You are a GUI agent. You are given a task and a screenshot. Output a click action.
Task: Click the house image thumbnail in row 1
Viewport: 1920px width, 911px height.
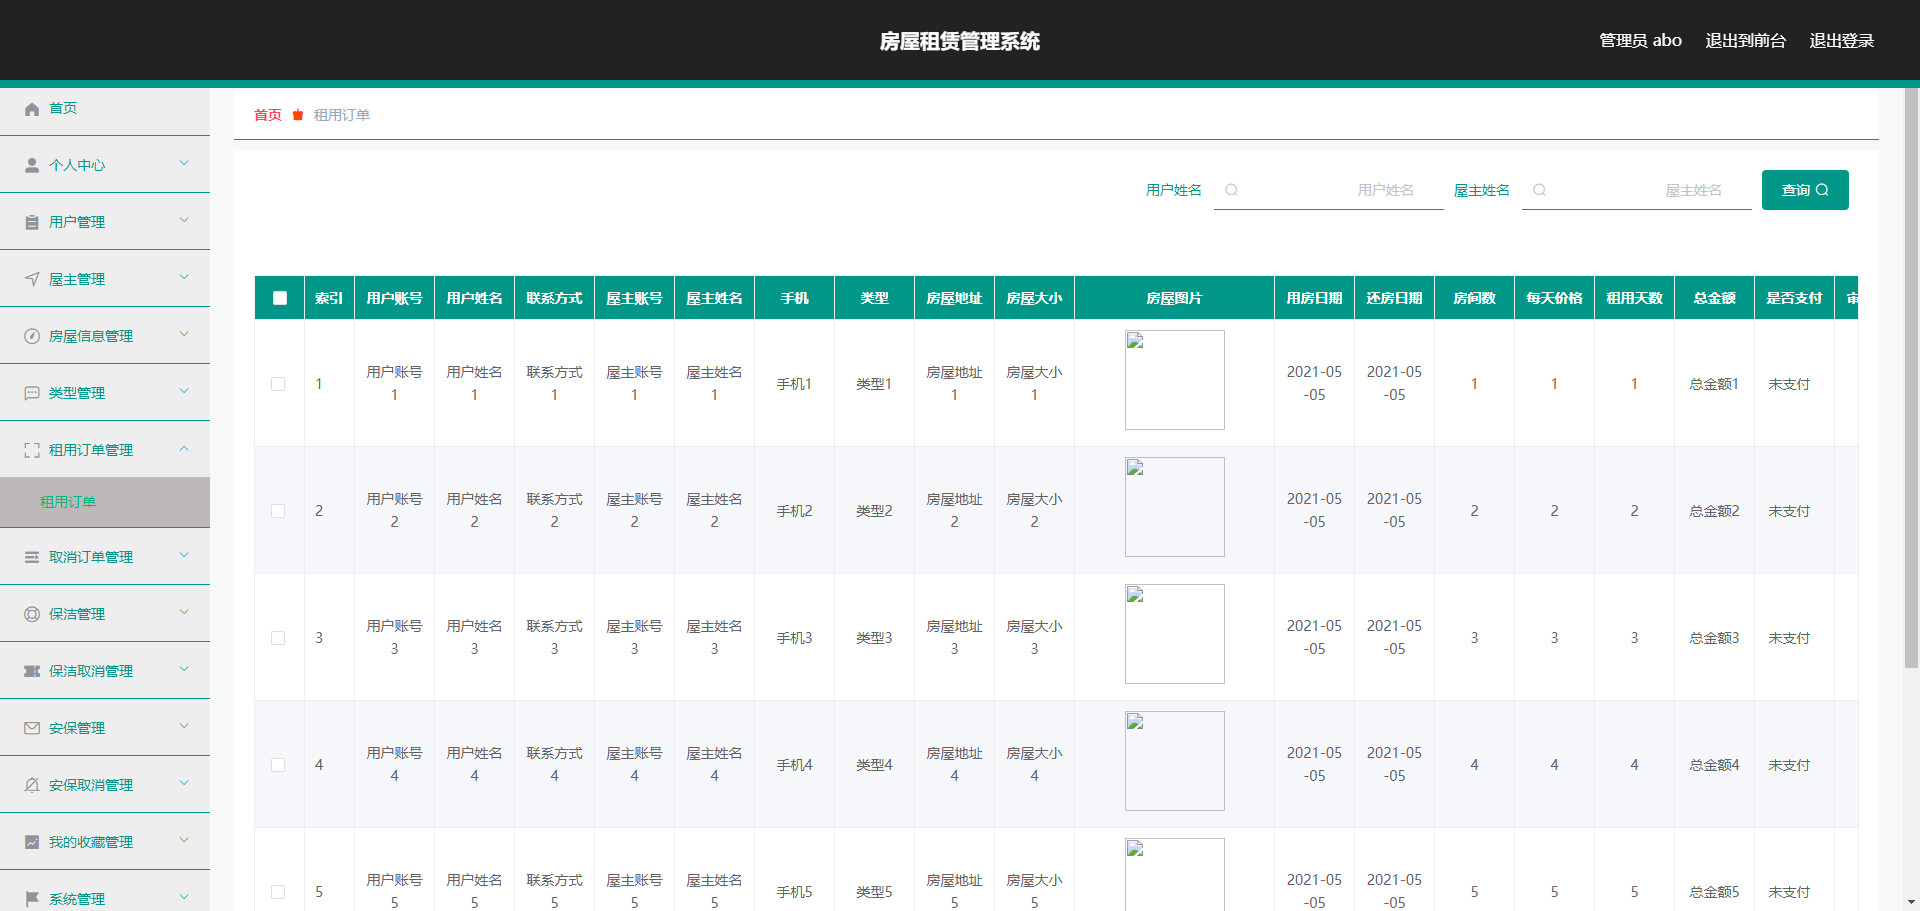coord(1174,380)
